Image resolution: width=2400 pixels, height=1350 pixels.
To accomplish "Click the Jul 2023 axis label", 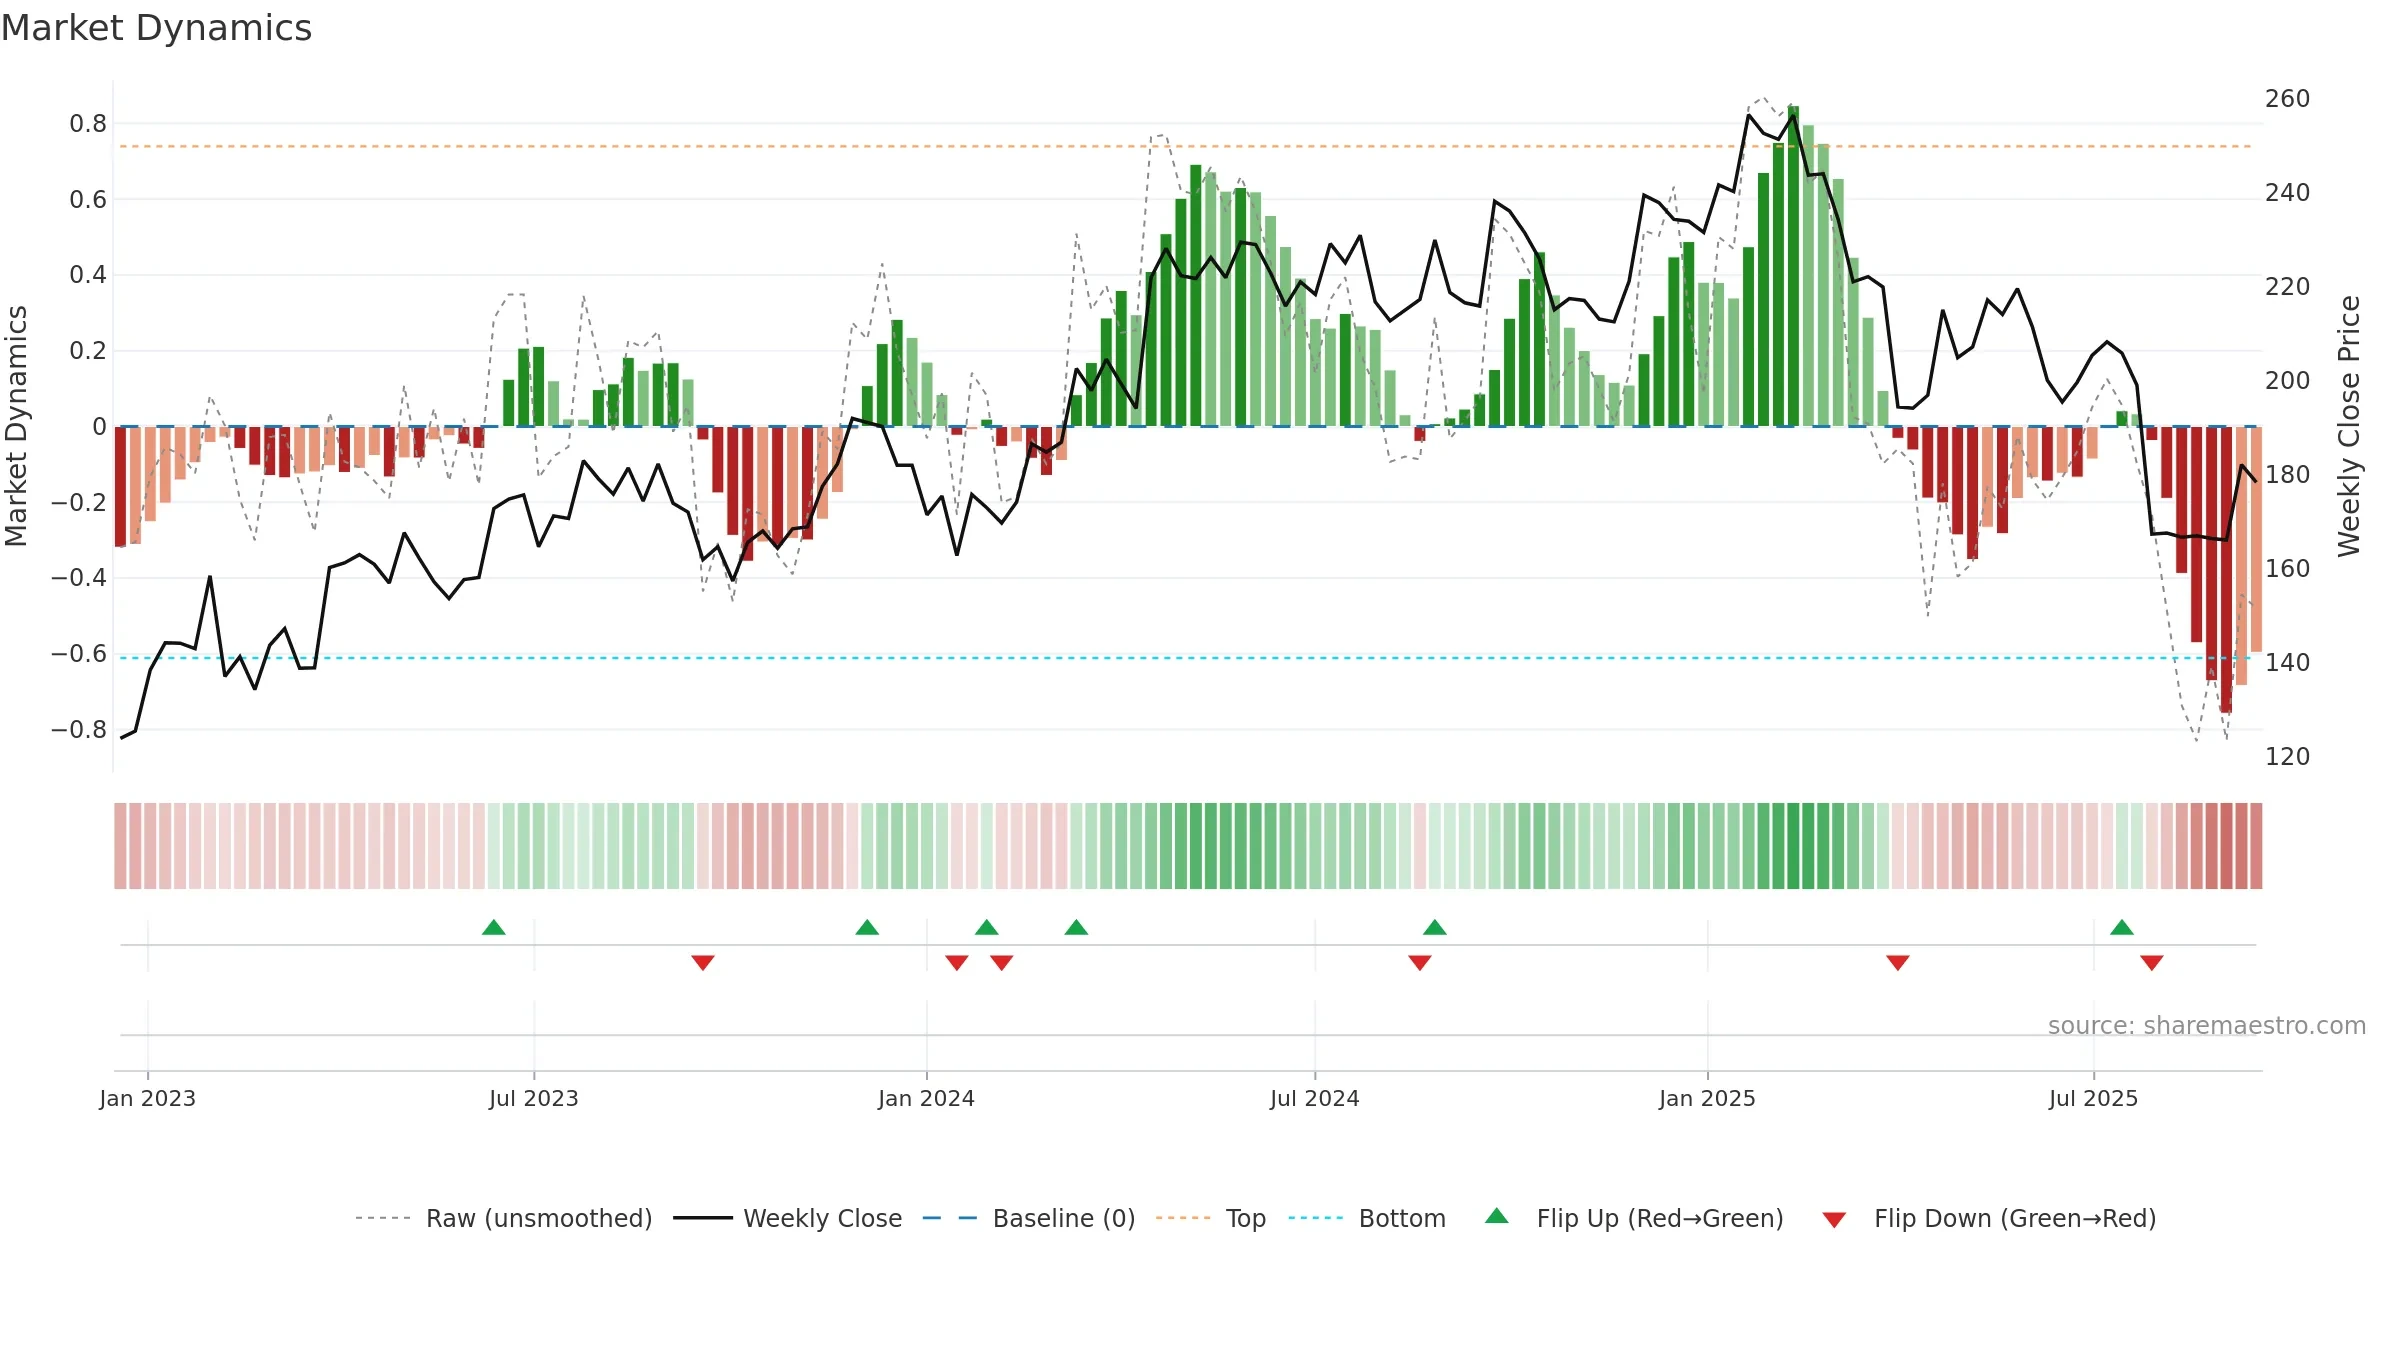I will (x=534, y=1098).
